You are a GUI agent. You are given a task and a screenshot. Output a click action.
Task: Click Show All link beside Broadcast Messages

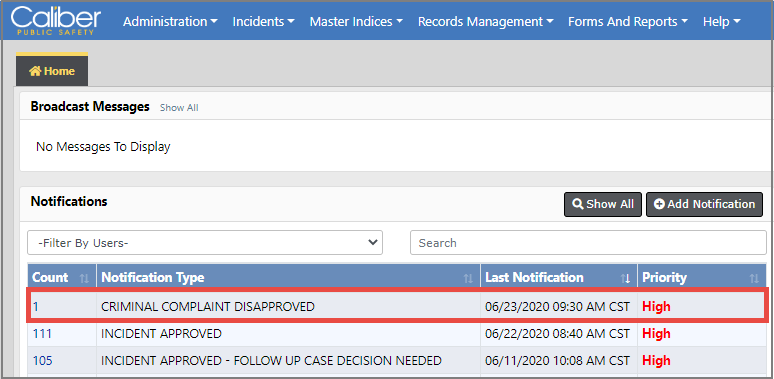pos(179,108)
